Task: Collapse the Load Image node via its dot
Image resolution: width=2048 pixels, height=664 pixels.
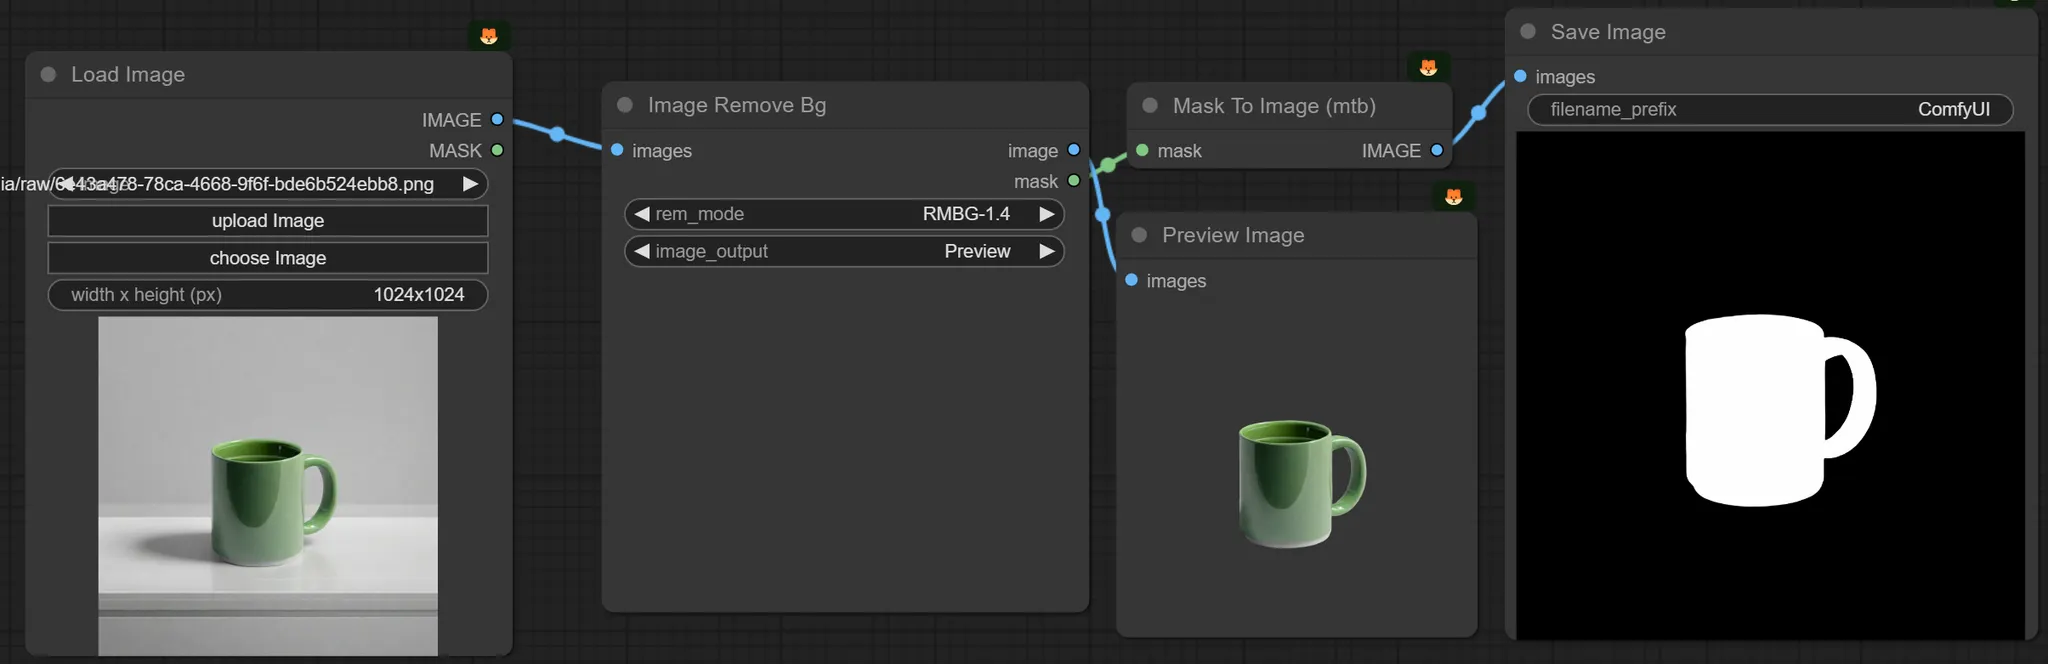Action: 48,75
